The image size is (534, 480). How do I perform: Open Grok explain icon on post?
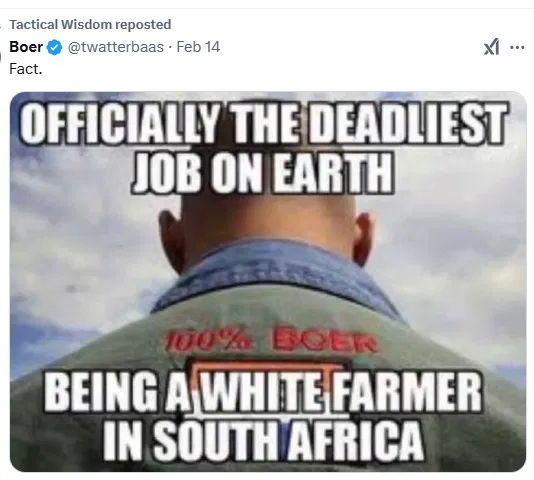pyautogui.click(x=491, y=47)
